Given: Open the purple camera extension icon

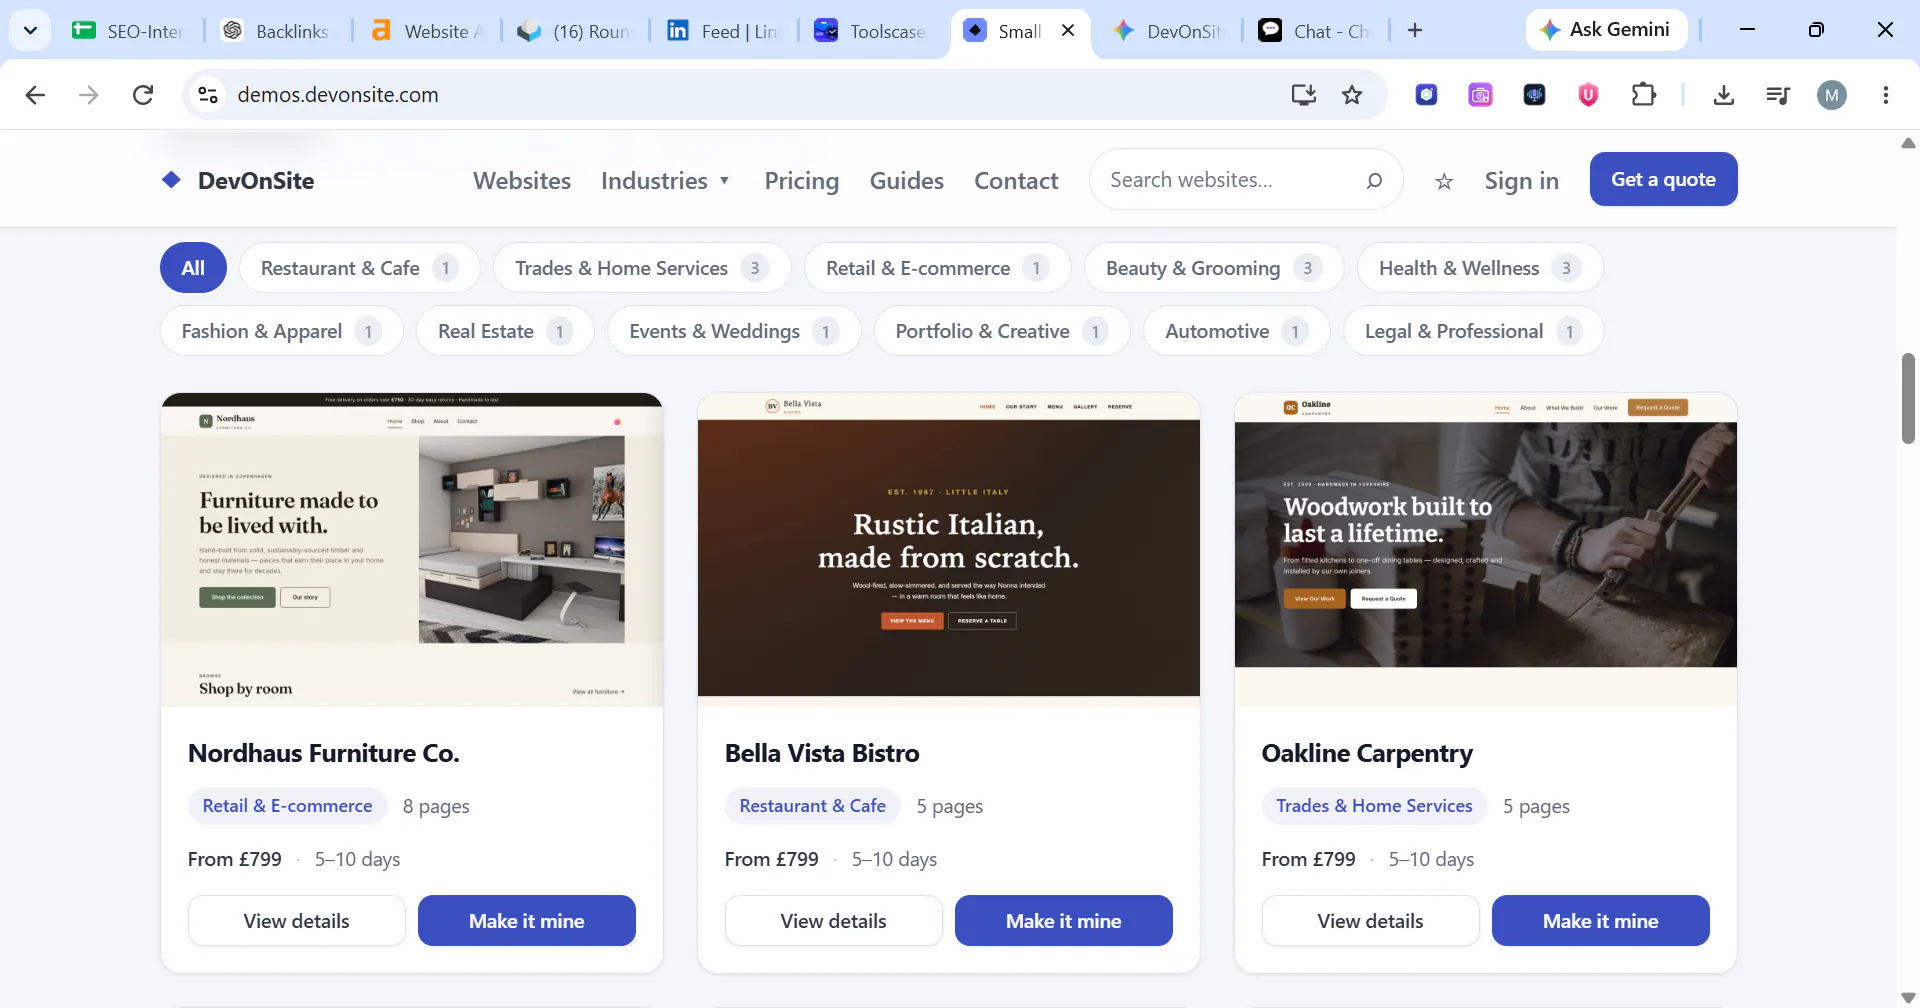Looking at the screenshot, I should pos(1480,95).
